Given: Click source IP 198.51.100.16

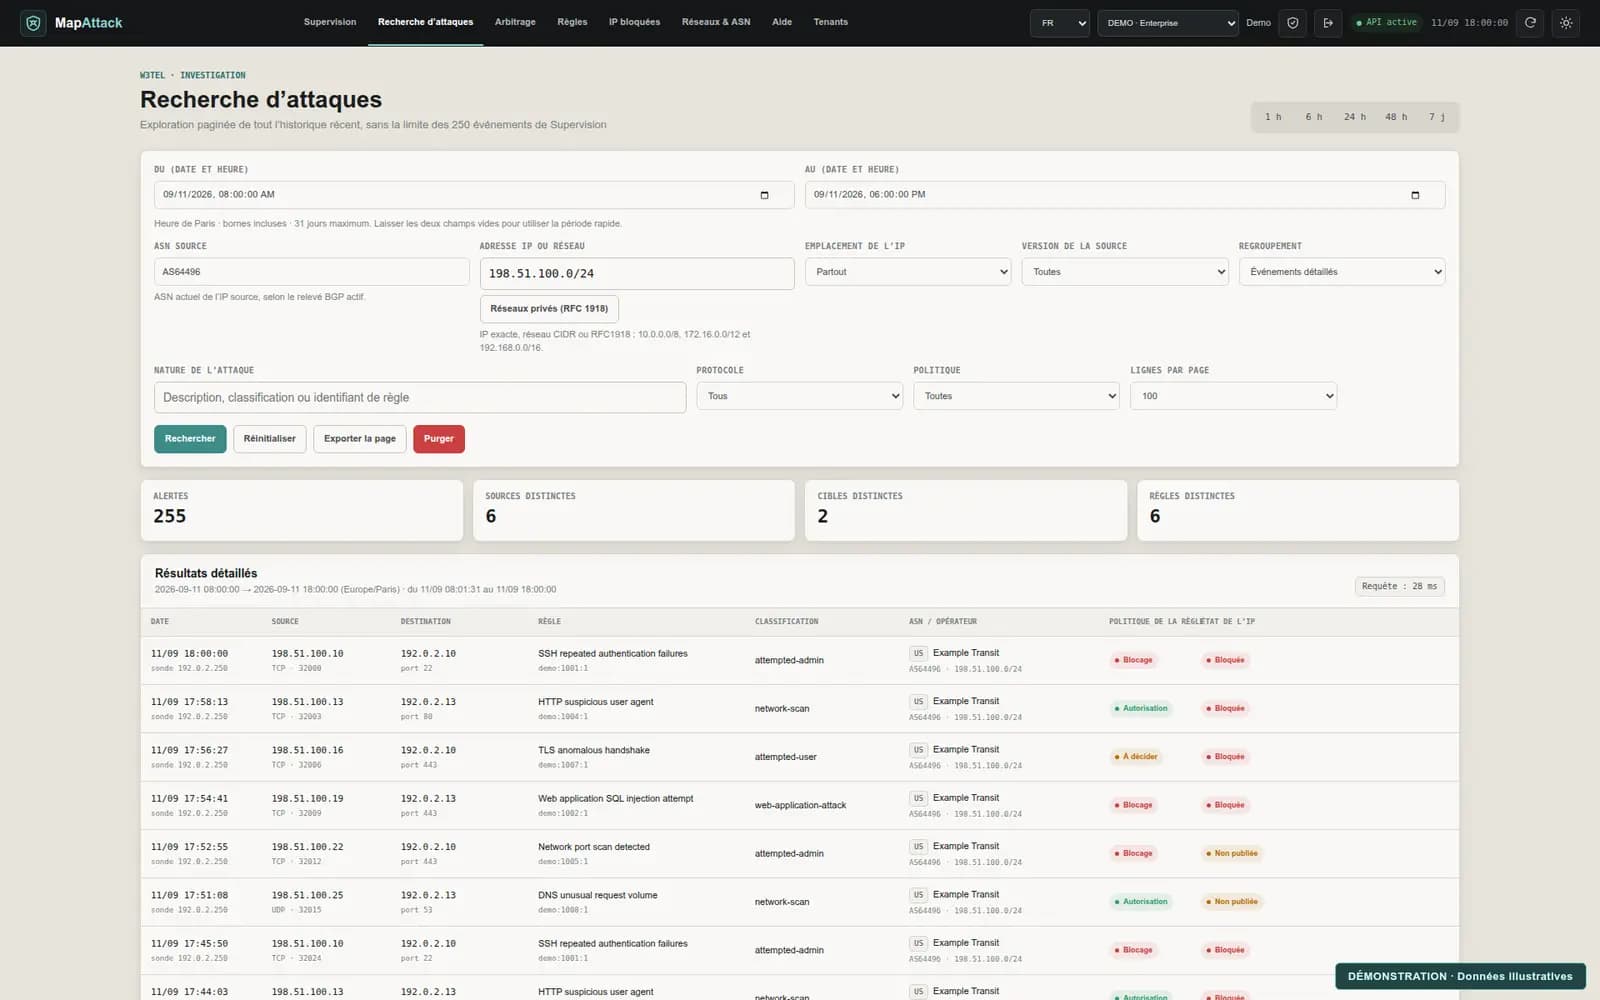Looking at the screenshot, I should pyautogui.click(x=307, y=750).
